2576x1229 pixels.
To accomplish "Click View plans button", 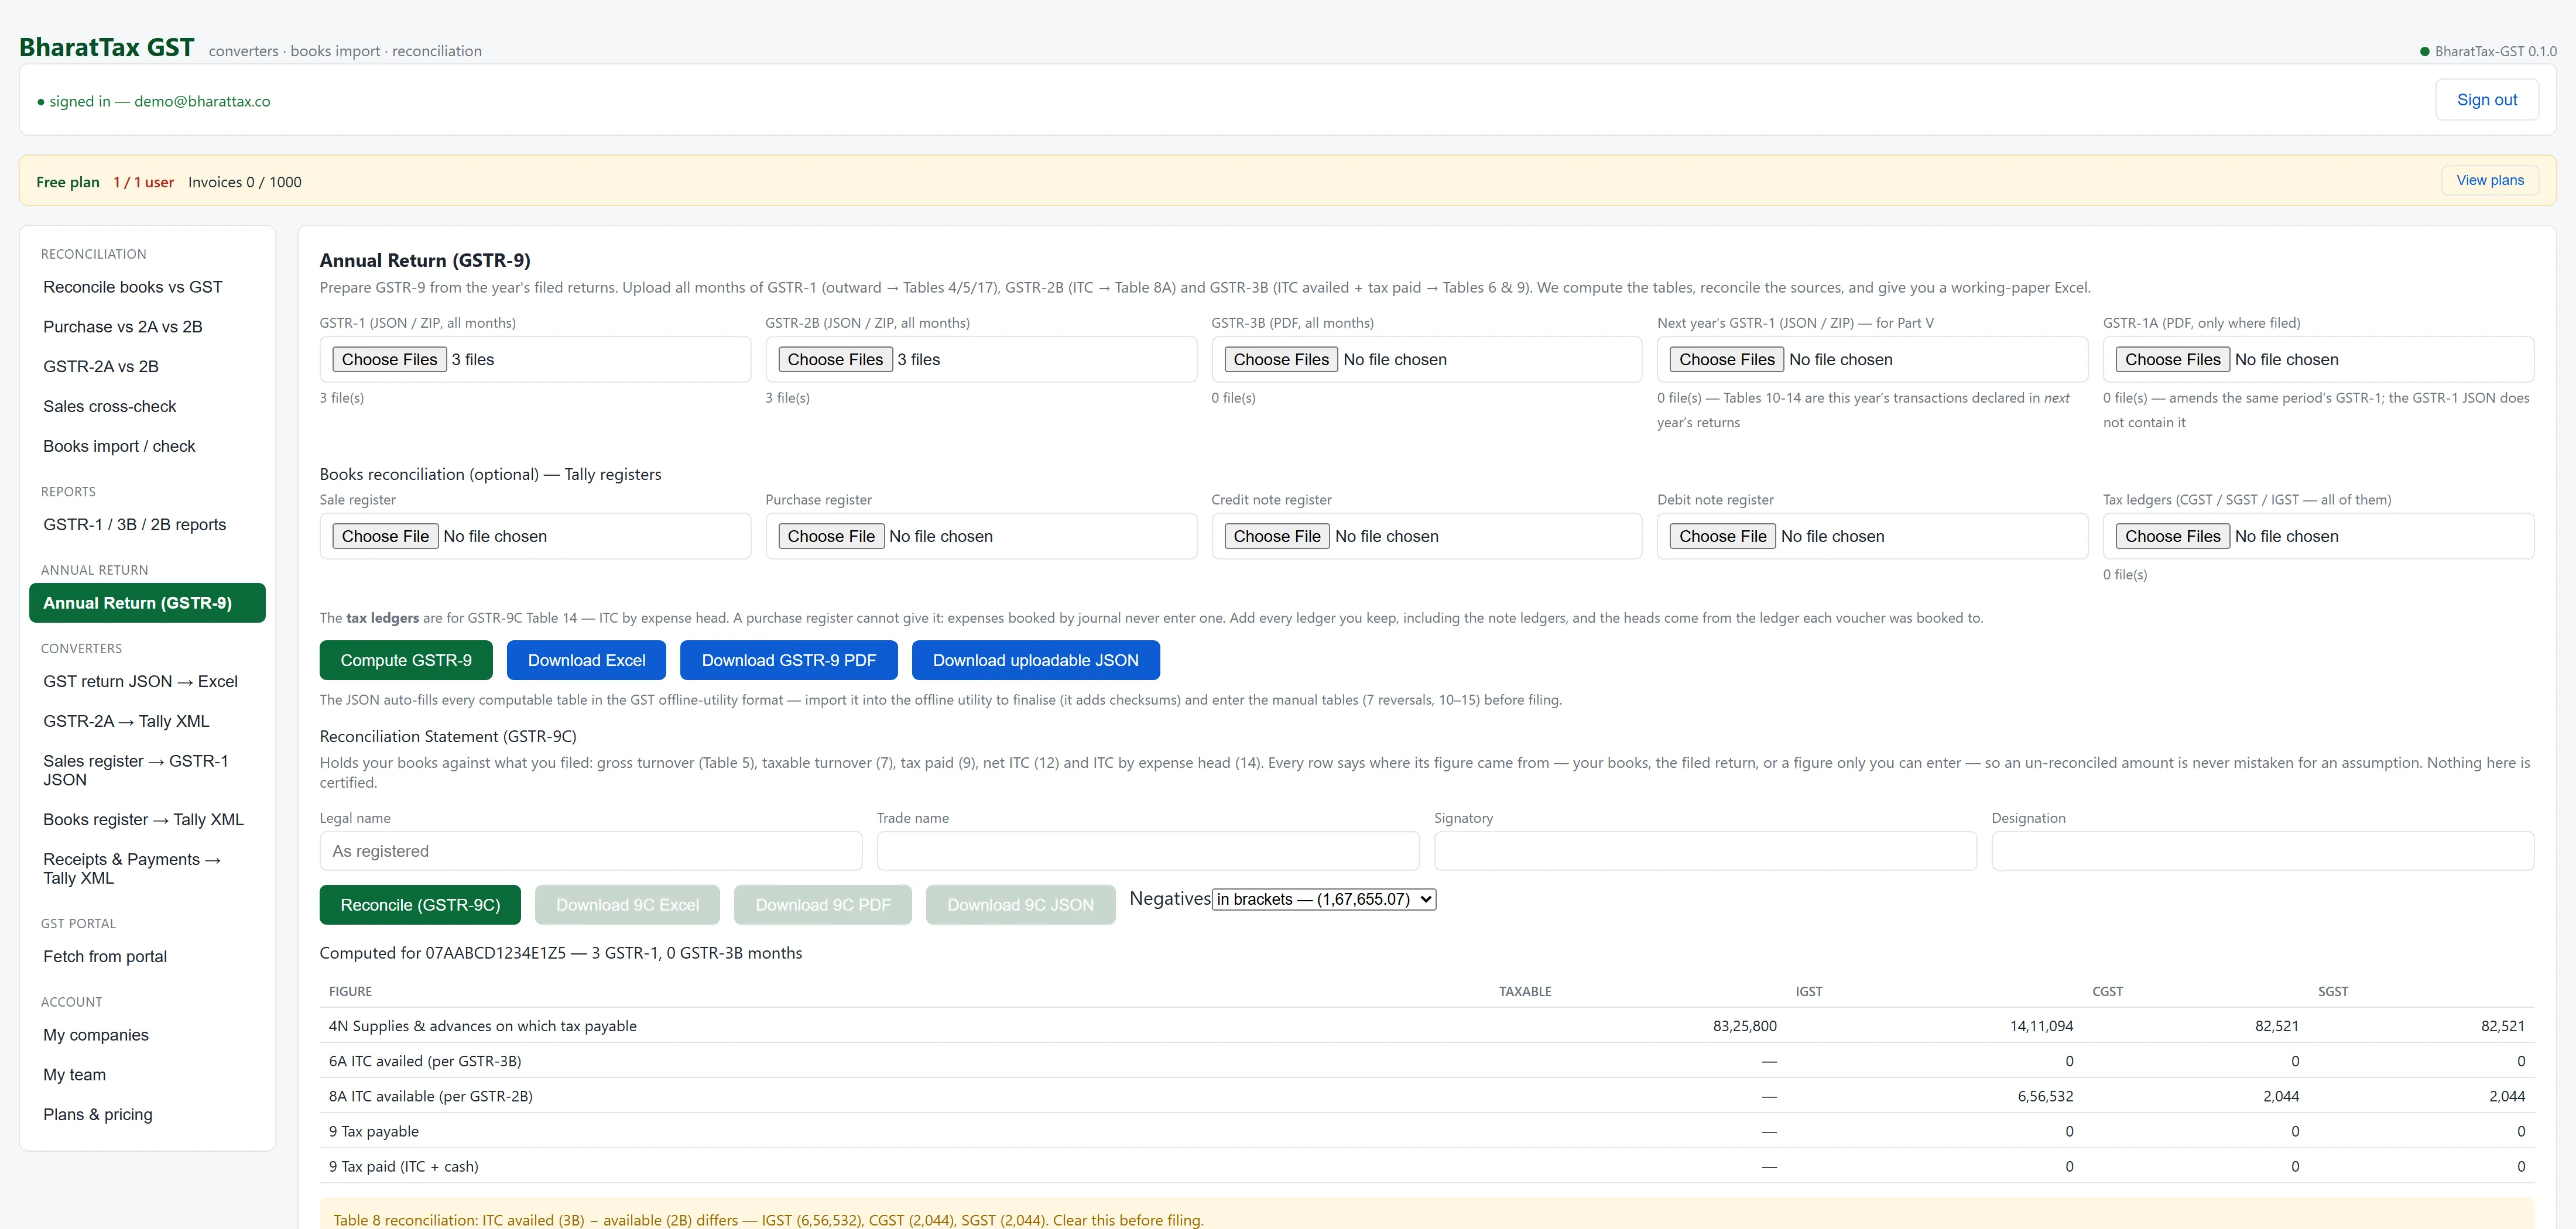I will point(2489,180).
